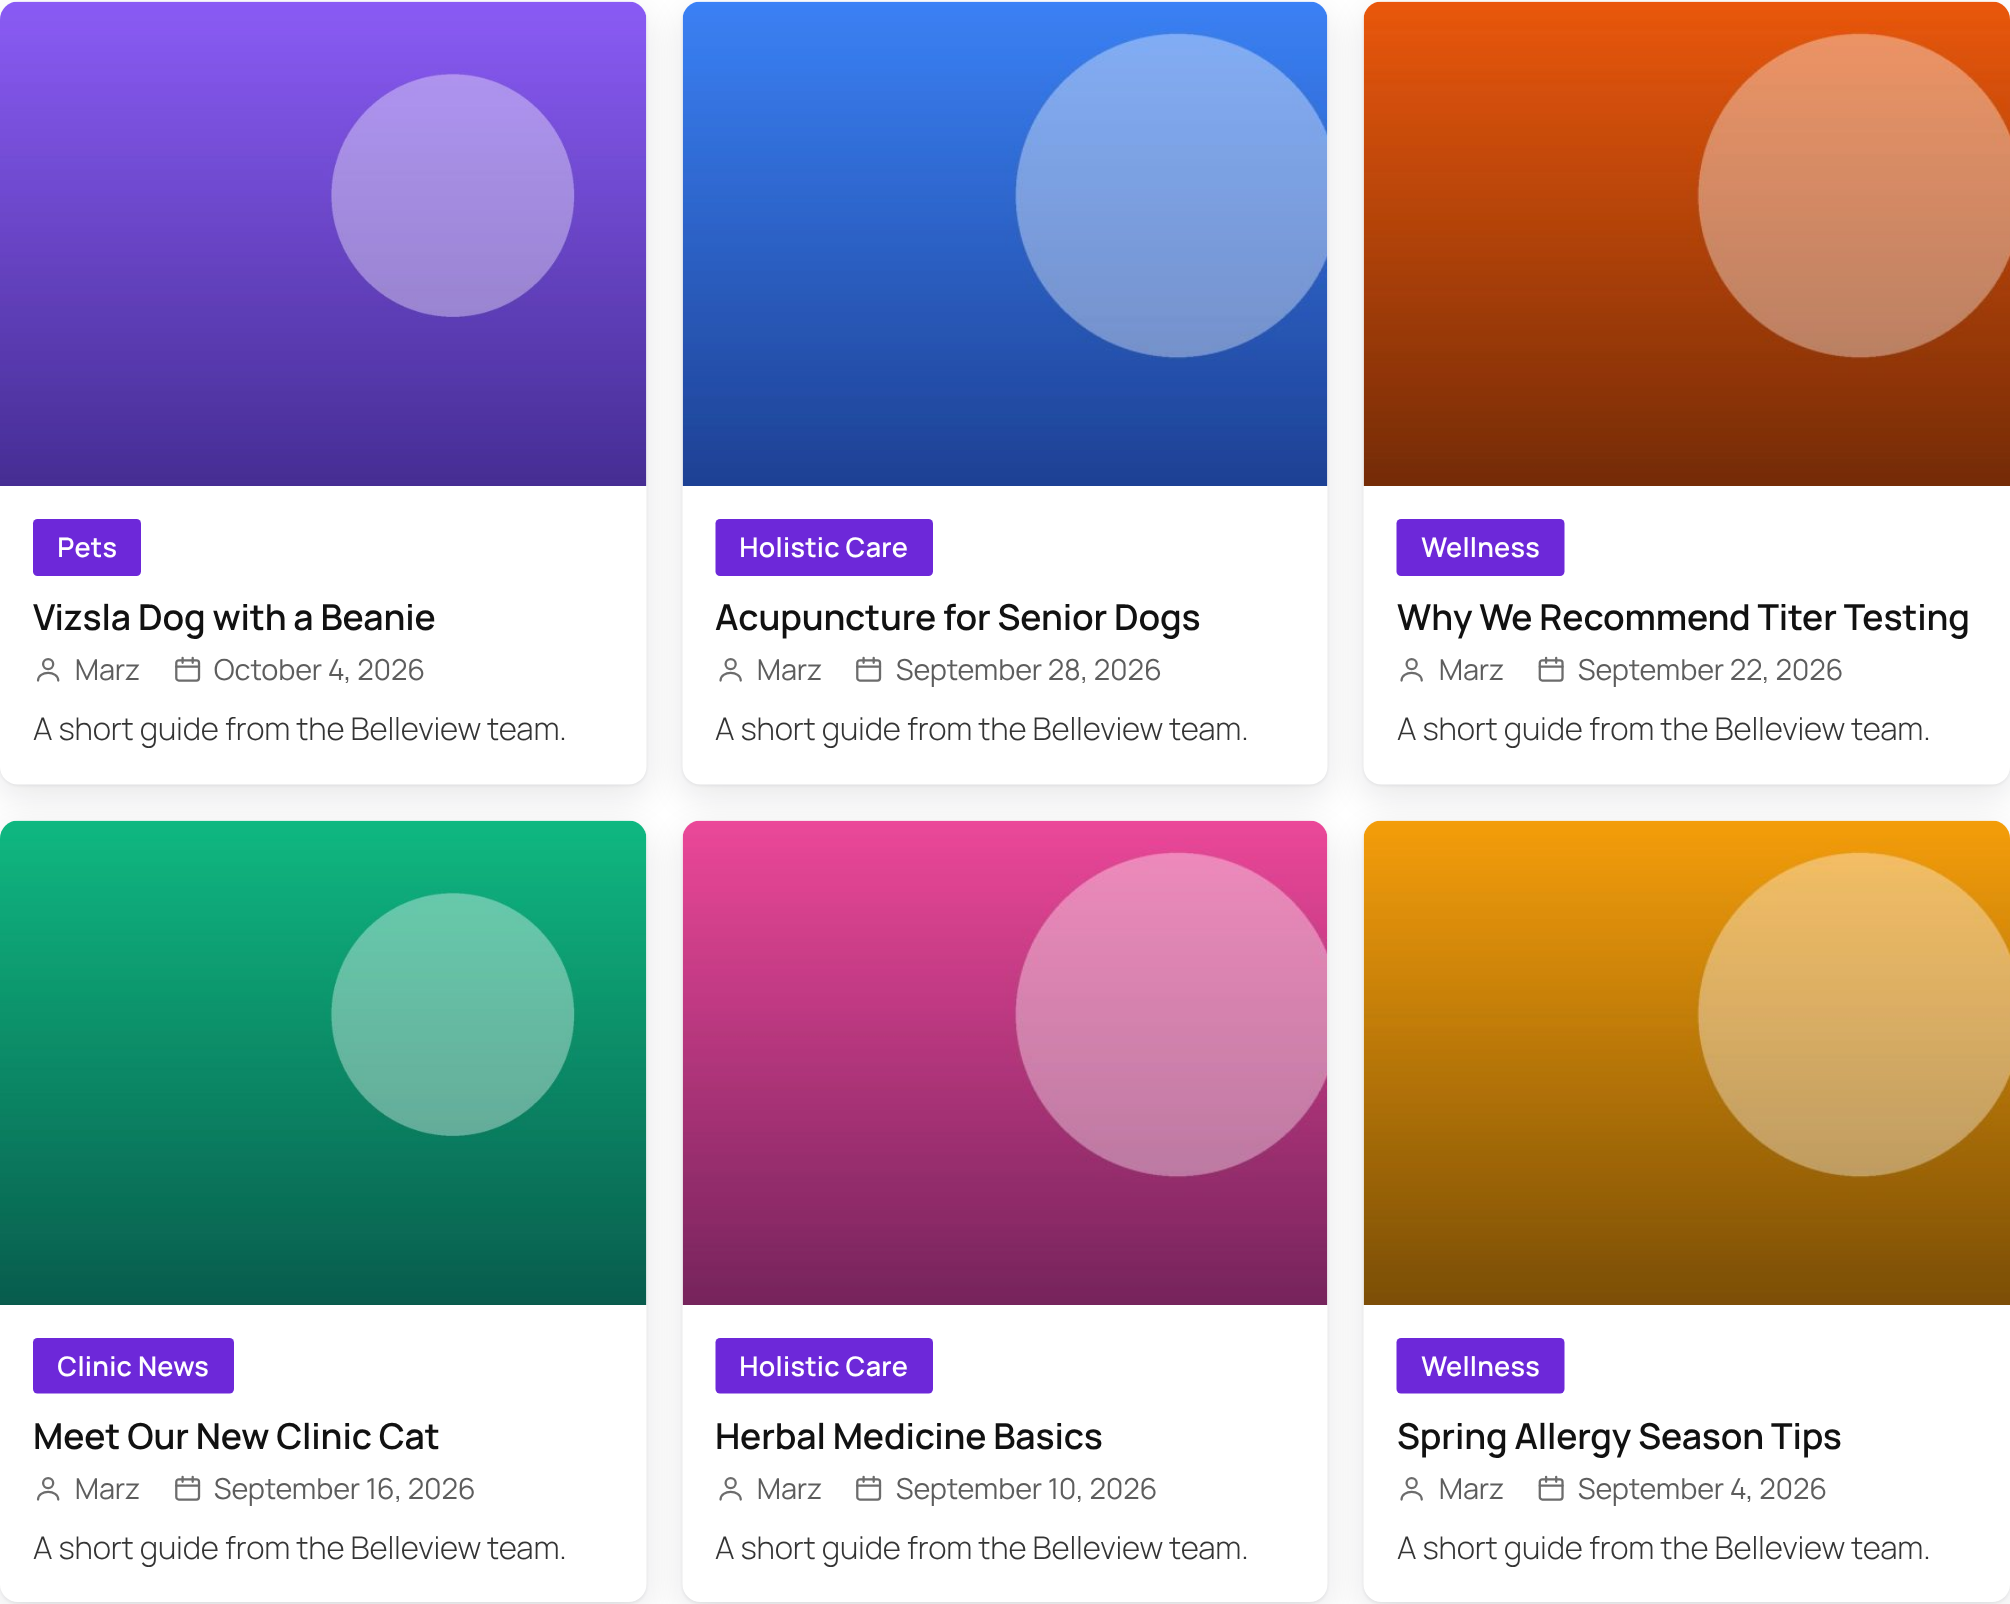Click the orange Titer Testing post thumbnail

(1687, 244)
